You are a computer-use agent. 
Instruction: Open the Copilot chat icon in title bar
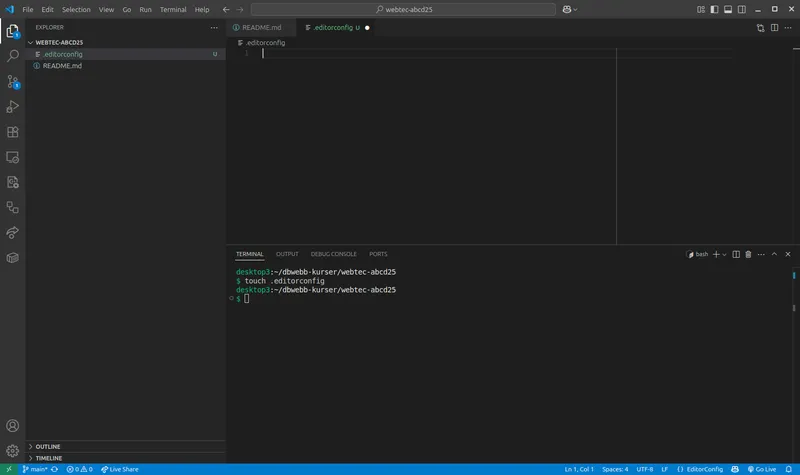566,9
